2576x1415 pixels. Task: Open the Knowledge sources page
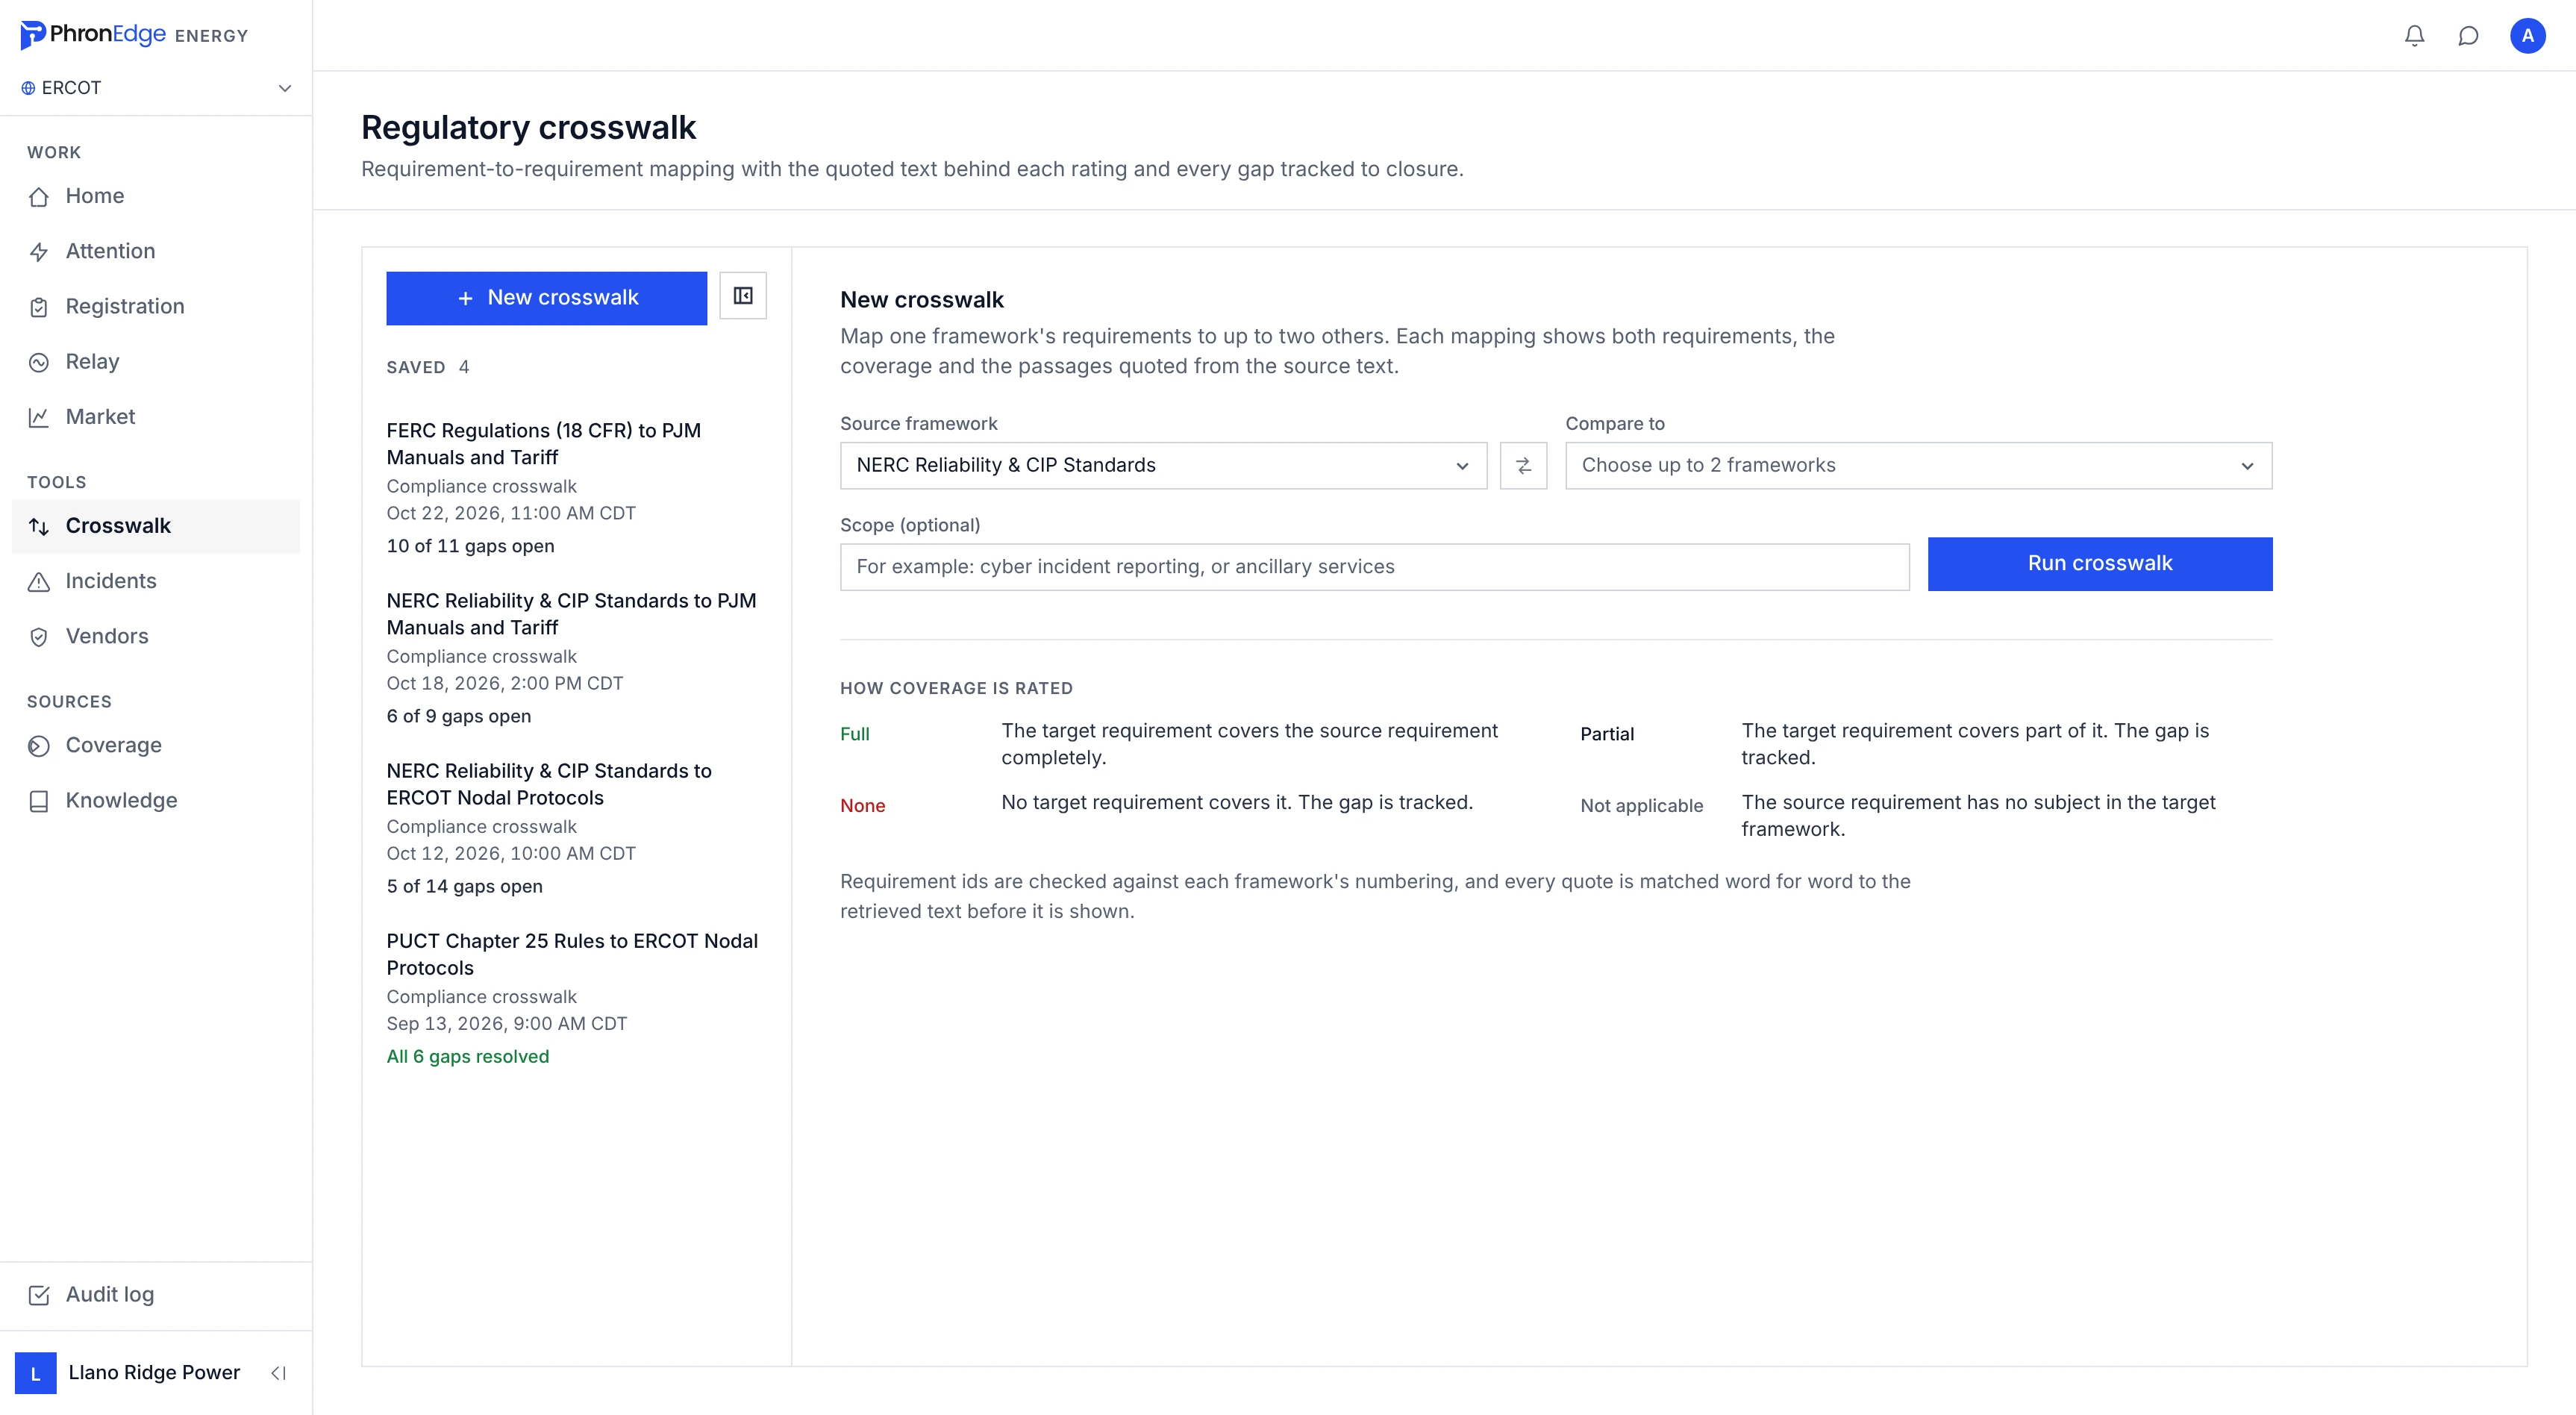[155, 800]
